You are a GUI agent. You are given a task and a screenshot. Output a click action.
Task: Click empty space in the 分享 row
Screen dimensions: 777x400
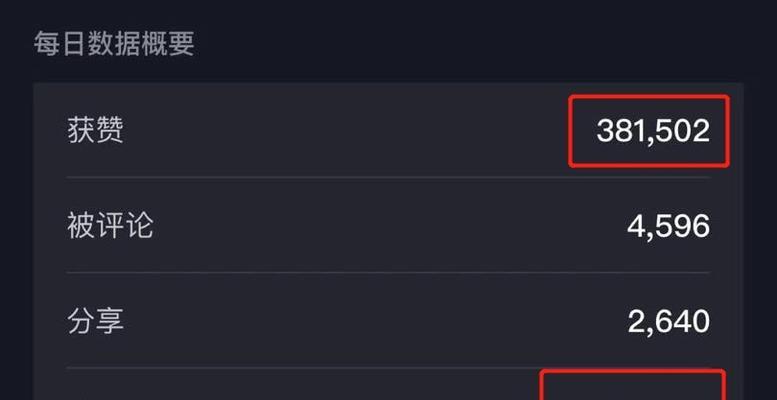coord(372,322)
